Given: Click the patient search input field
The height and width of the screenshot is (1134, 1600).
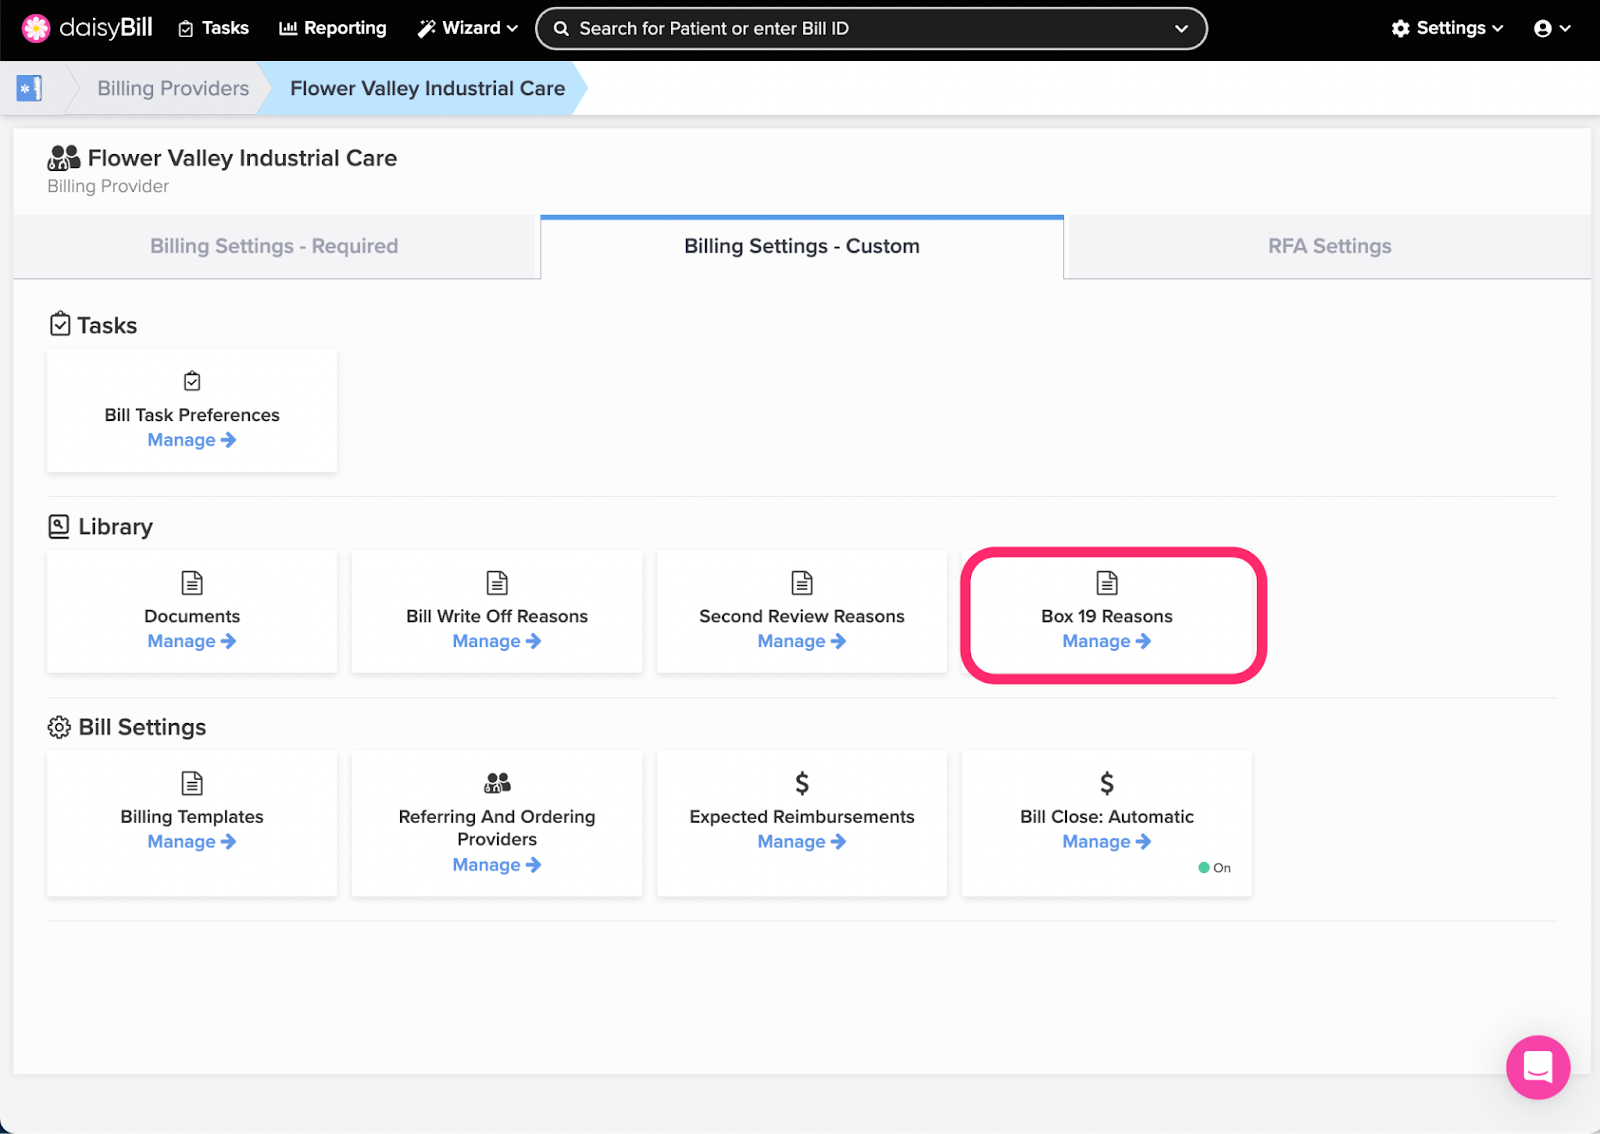Looking at the screenshot, I should tap(870, 29).
